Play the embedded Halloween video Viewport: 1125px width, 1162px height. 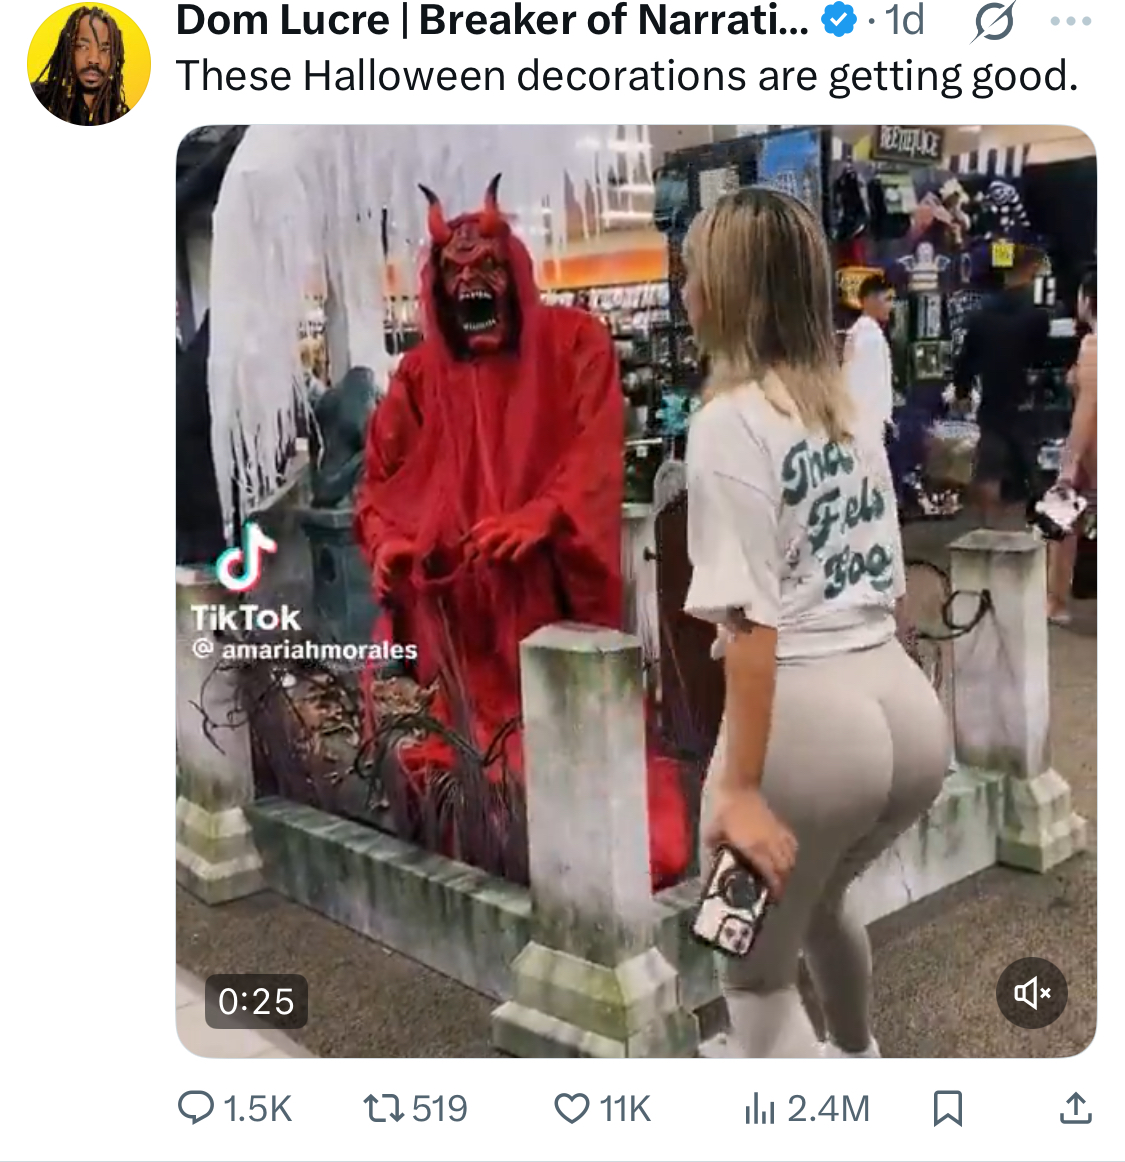click(x=636, y=591)
